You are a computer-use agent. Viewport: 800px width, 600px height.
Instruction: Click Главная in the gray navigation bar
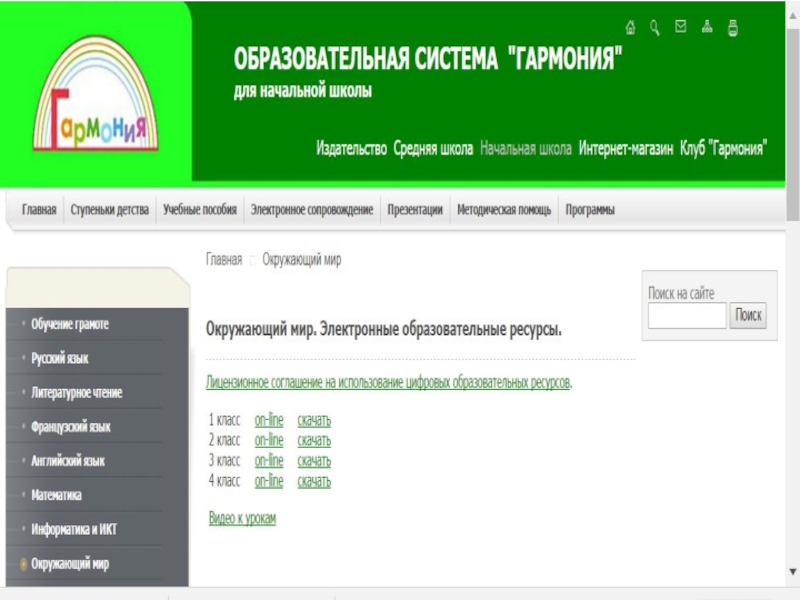coord(39,210)
